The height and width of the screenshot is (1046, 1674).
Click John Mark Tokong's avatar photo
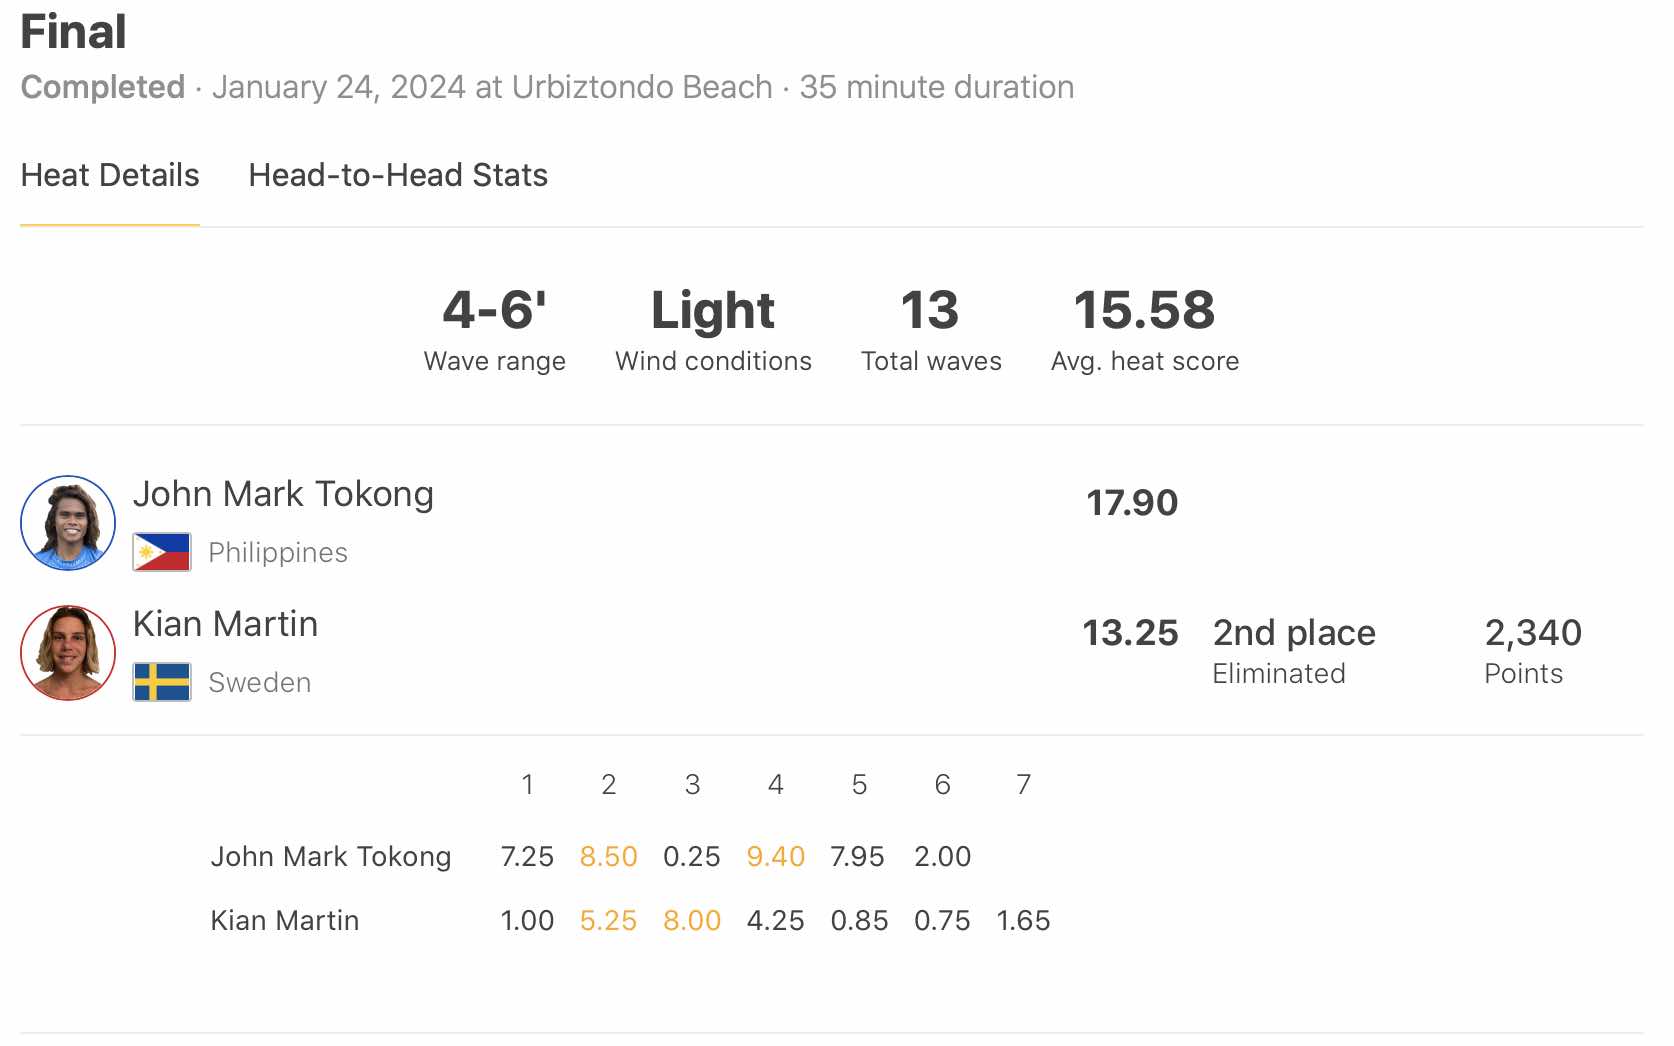pos(68,523)
